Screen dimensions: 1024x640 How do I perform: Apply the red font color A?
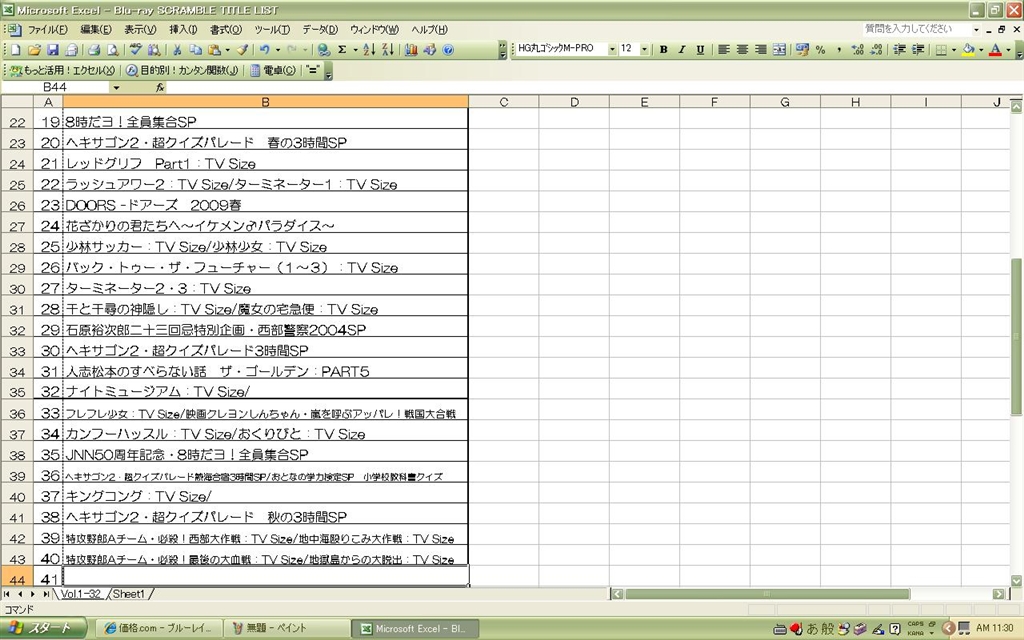point(996,50)
